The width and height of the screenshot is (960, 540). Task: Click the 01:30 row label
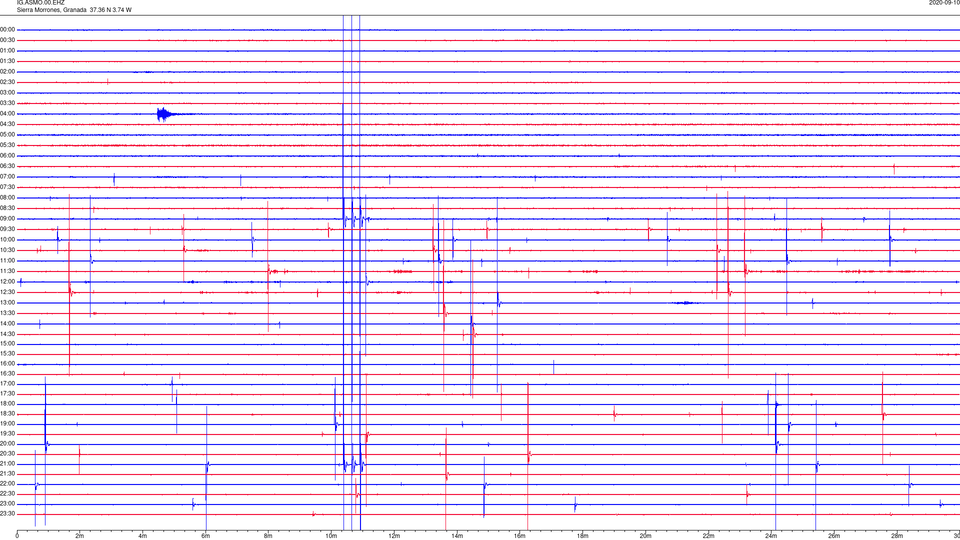[x=8, y=61]
